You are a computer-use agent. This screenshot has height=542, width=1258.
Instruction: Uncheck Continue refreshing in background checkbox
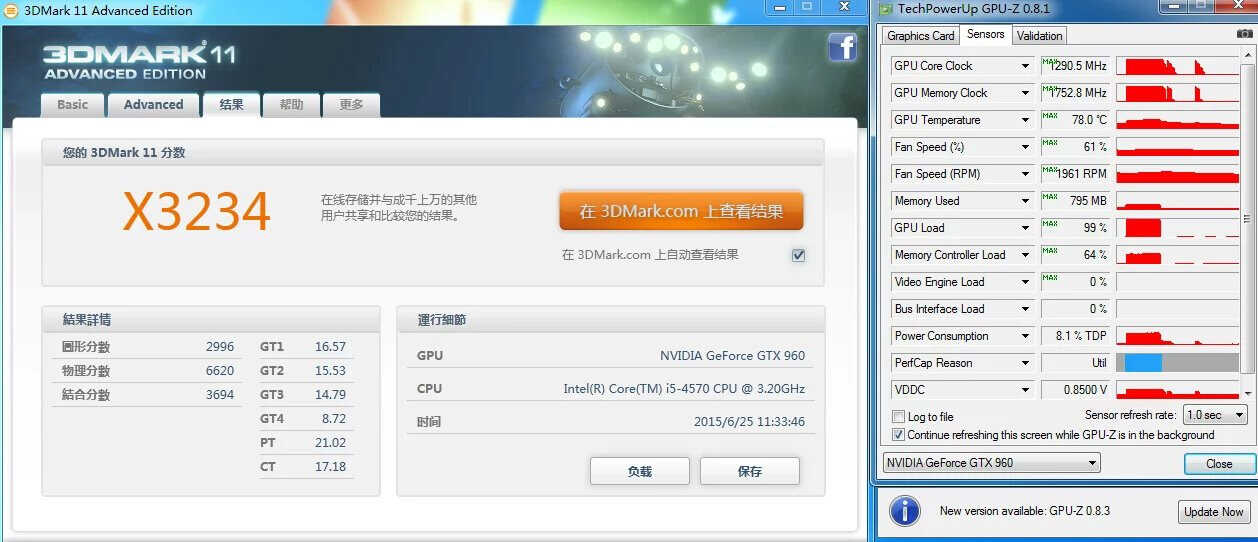898,435
